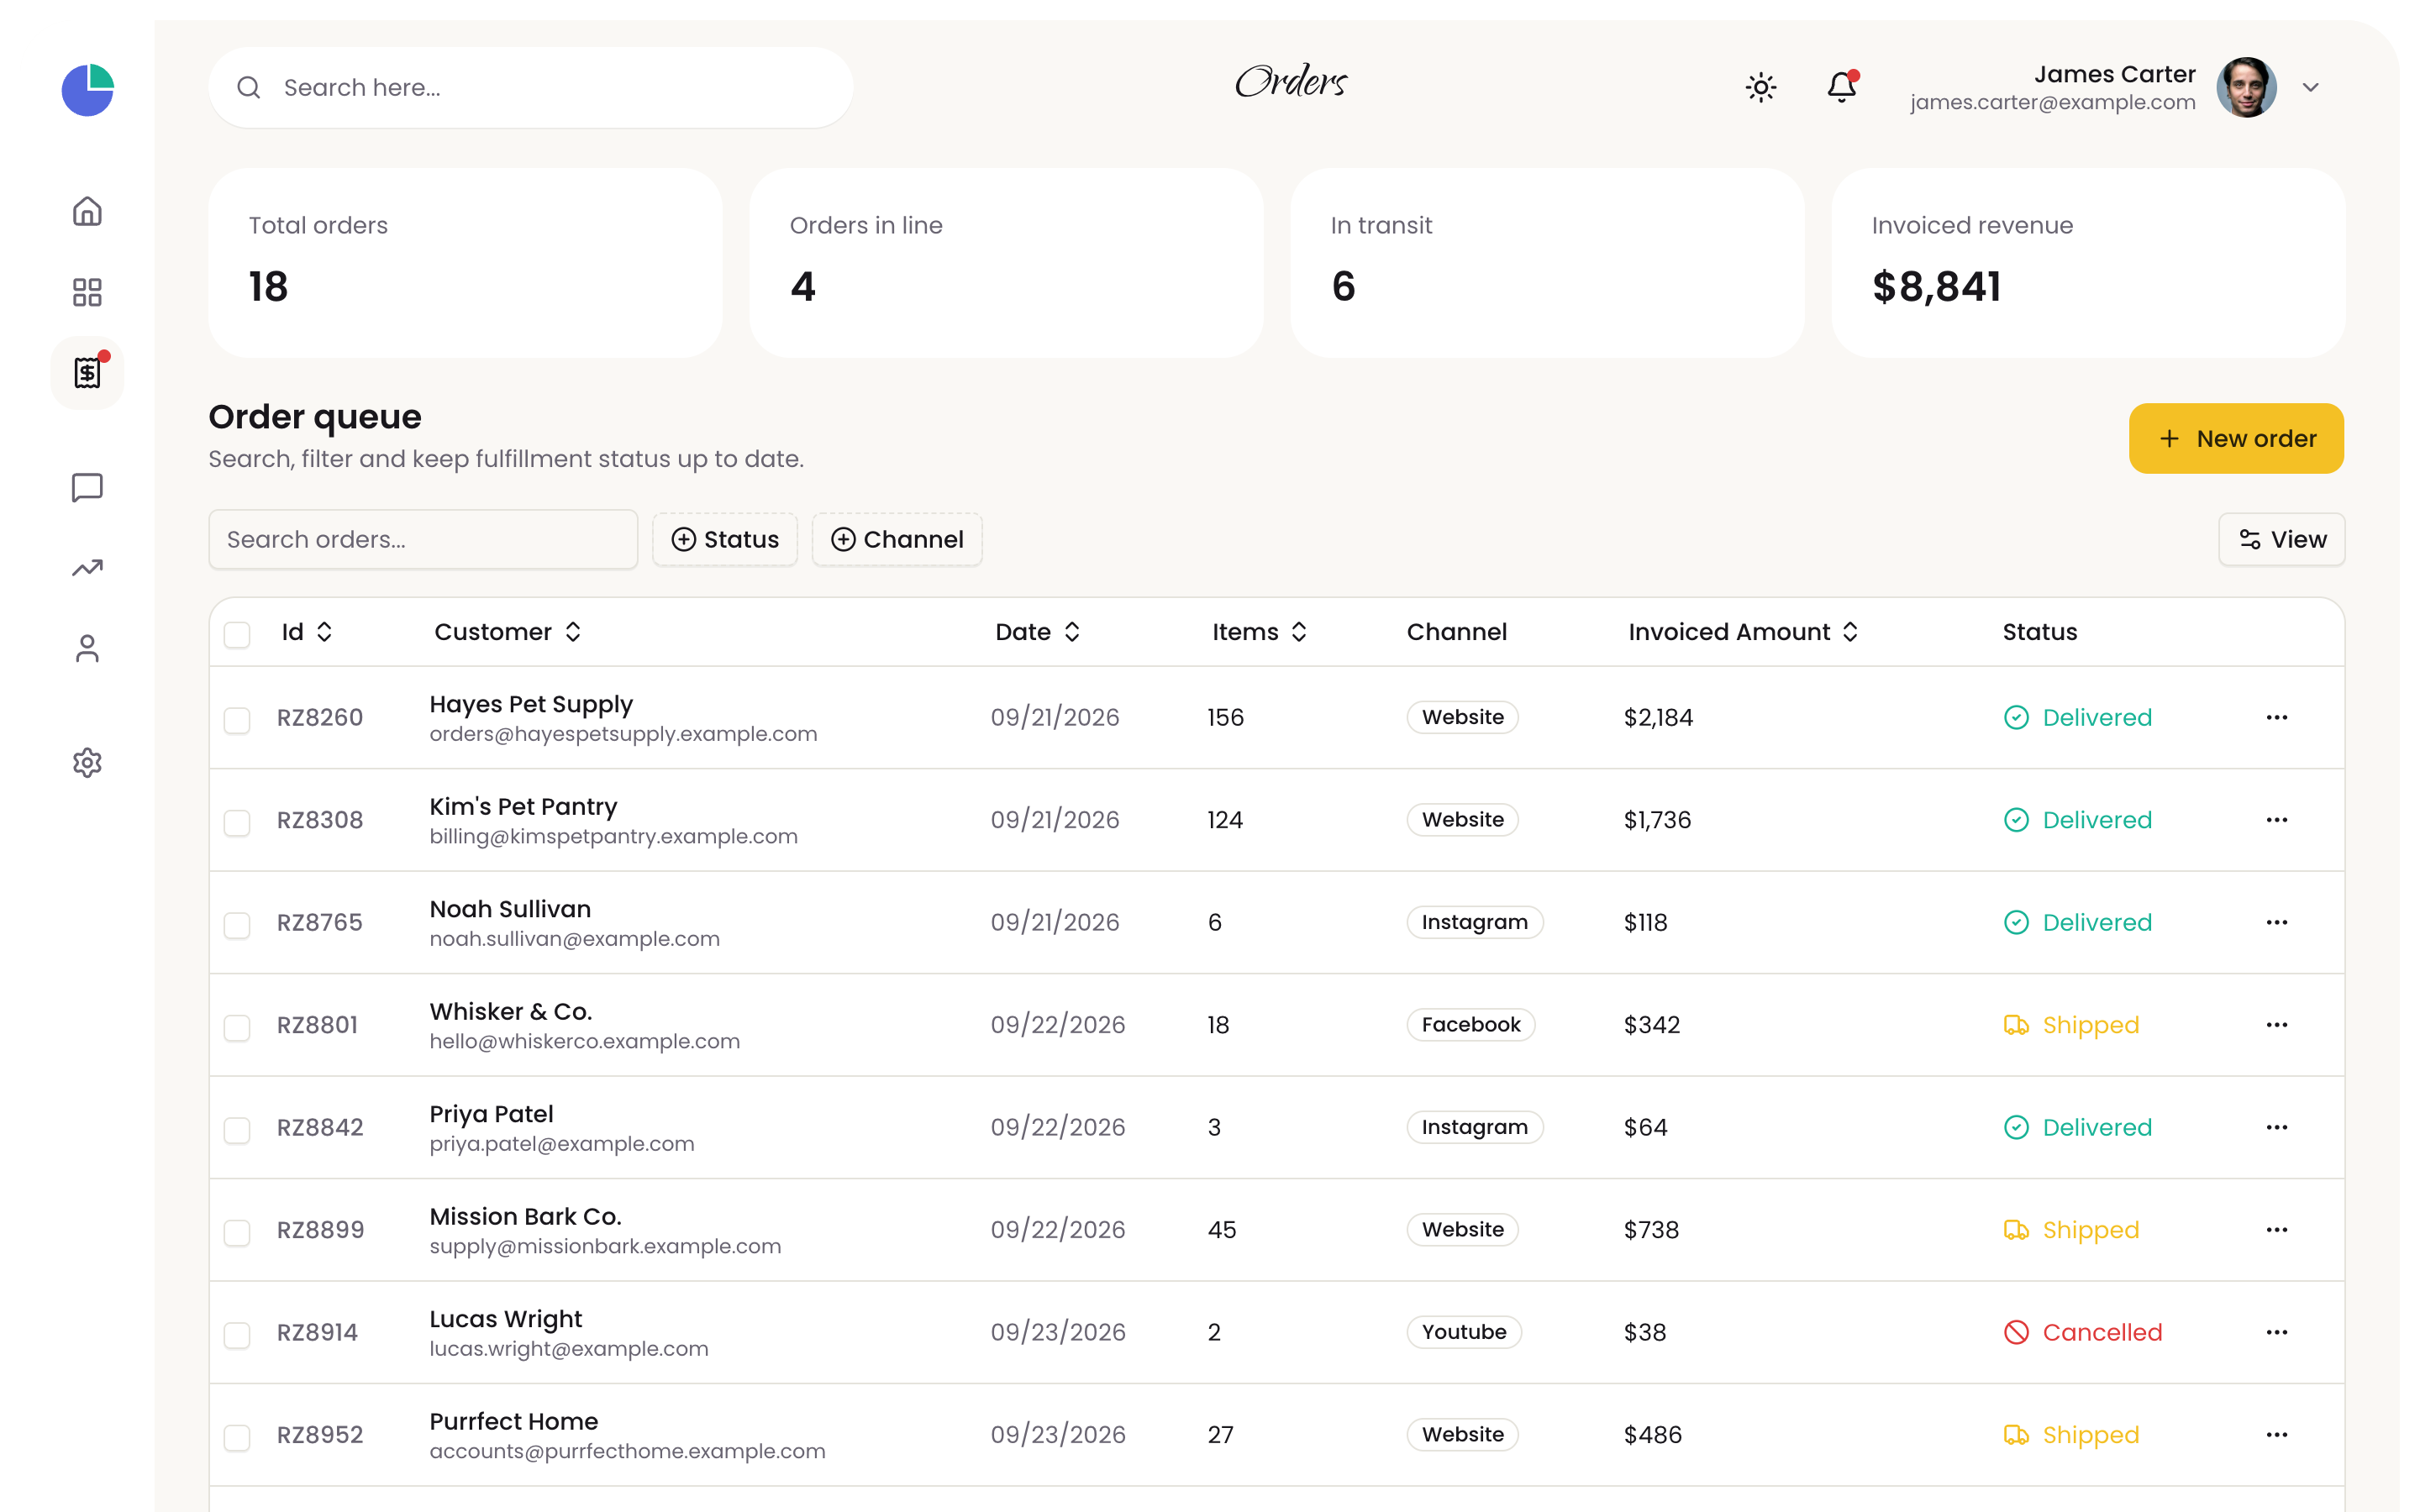
Task: Click the magnifier icon in top search bar
Action: pyautogui.click(x=249, y=87)
